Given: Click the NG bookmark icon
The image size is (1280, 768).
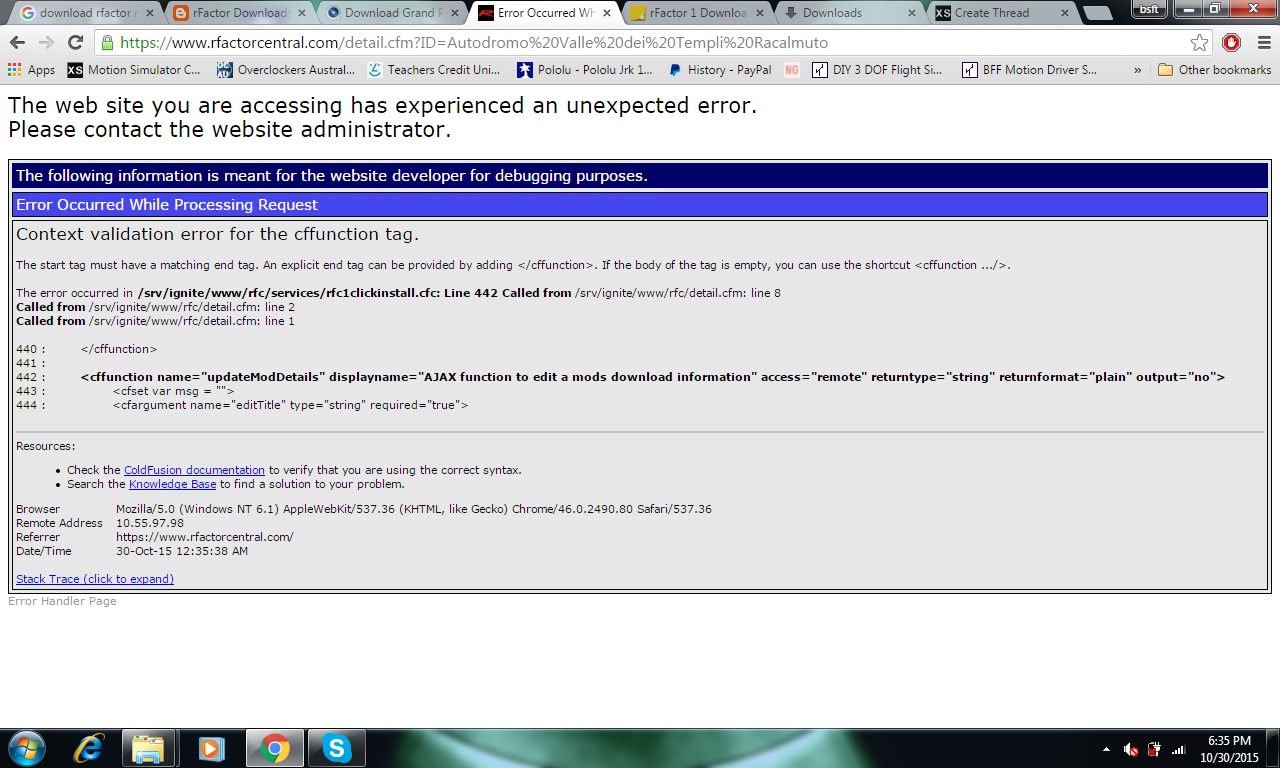Looking at the screenshot, I should pos(792,70).
